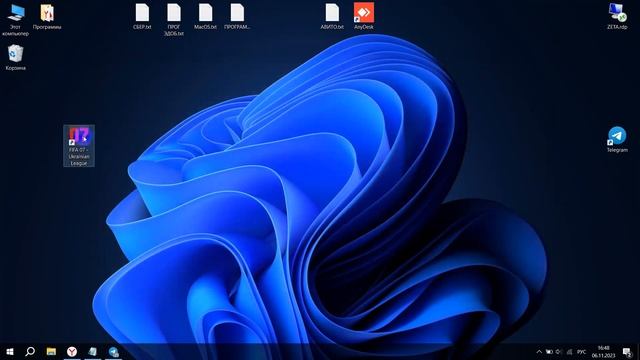
Task: Switch to the notepad-like app in taskbar
Action: [93, 351]
